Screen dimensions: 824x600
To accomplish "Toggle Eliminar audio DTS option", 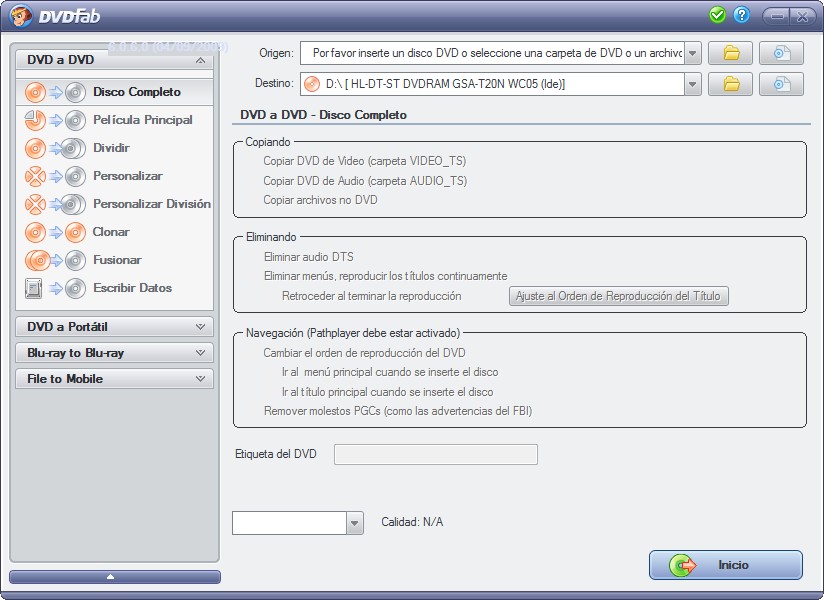I will 308,257.
